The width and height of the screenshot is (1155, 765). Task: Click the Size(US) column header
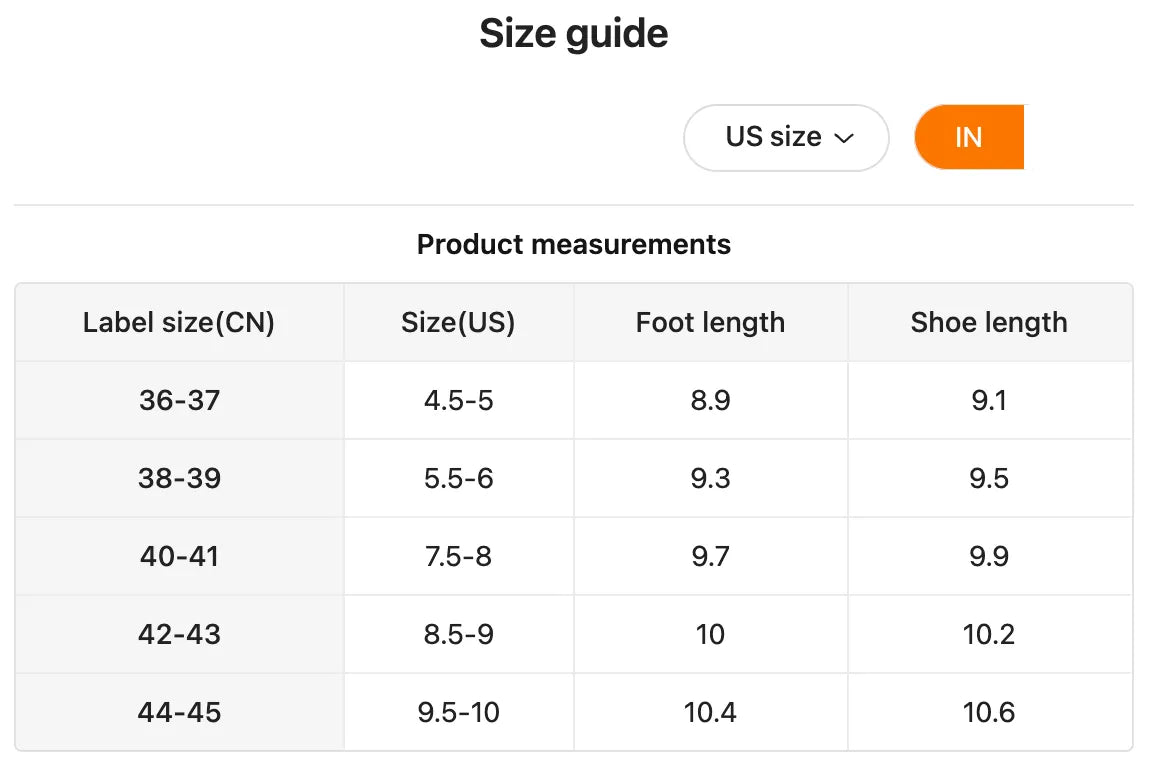pos(458,323)
